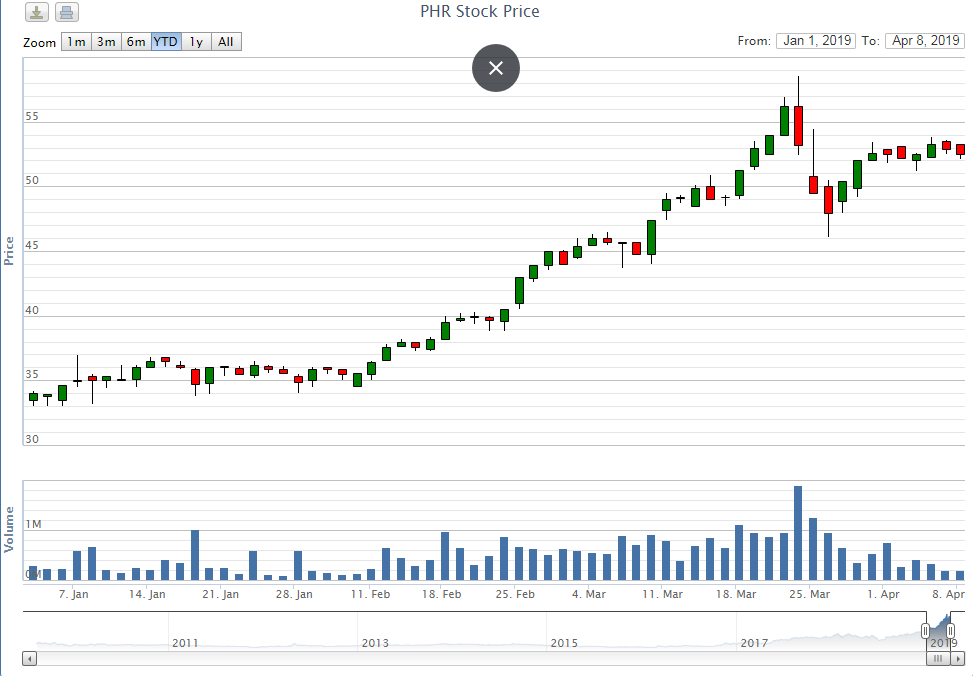
Task: Click the PHR Stock Price title
Action: (x=480, y=11)
